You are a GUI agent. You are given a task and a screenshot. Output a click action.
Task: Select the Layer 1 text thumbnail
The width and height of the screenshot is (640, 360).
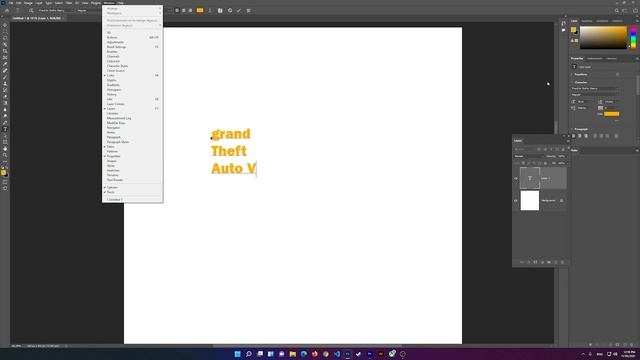[x=530, y=178]
